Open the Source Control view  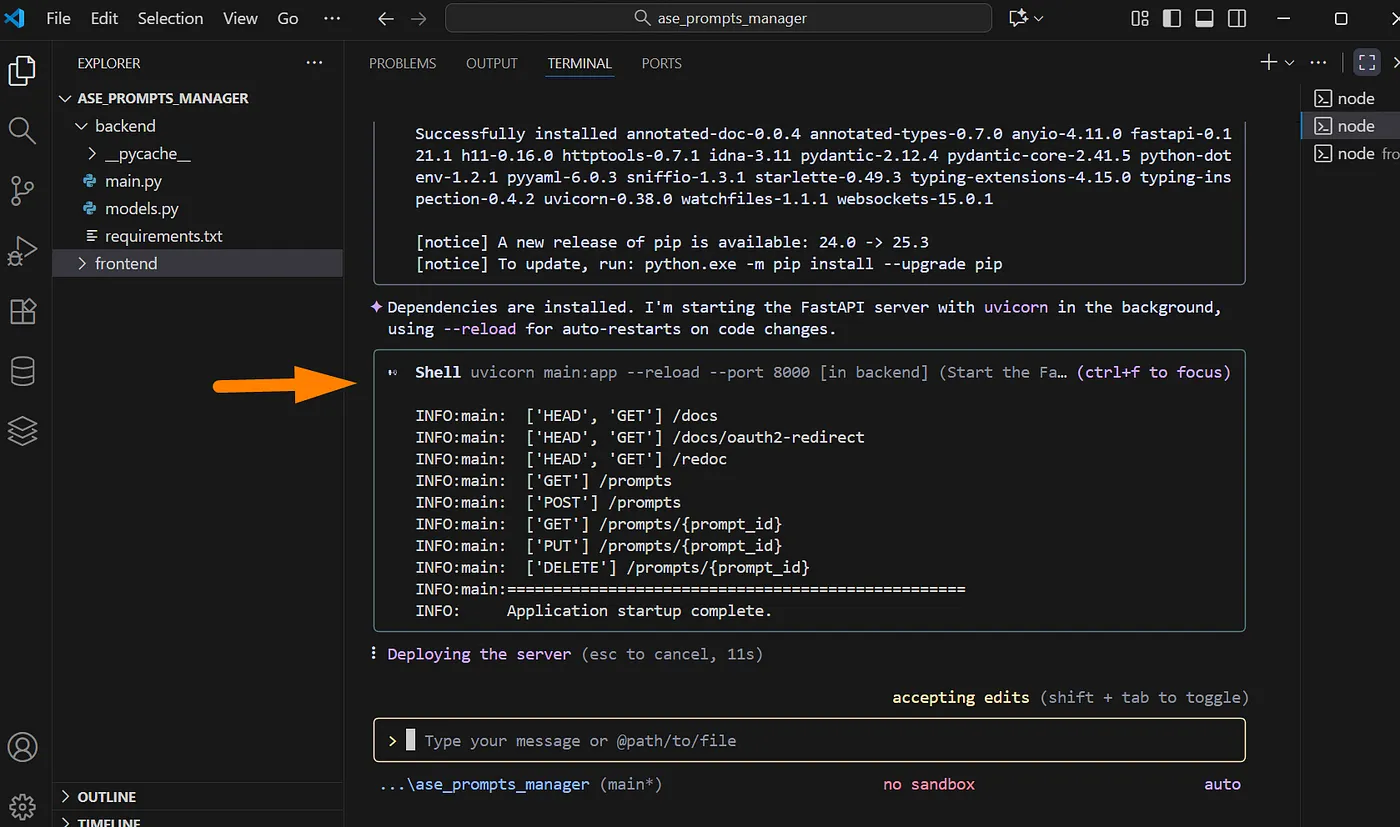click(x=22, y=190)
